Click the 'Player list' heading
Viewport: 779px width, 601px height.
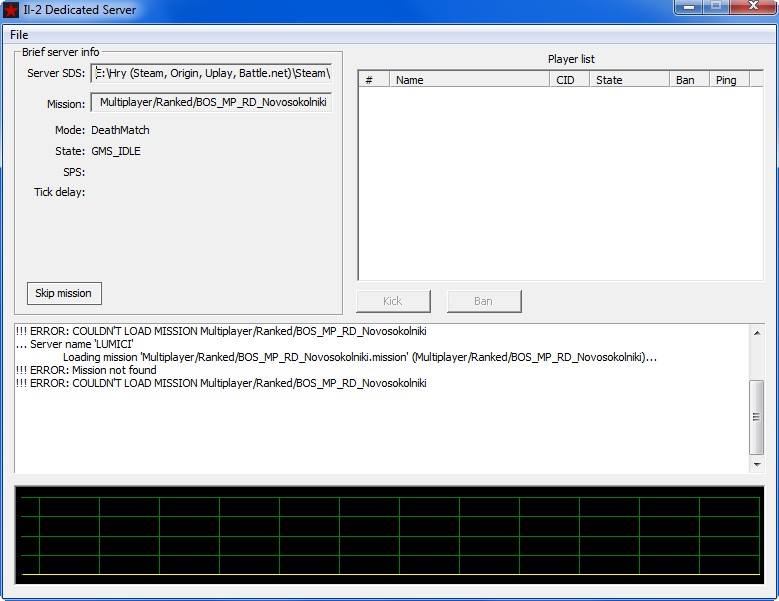pos(571,59)
